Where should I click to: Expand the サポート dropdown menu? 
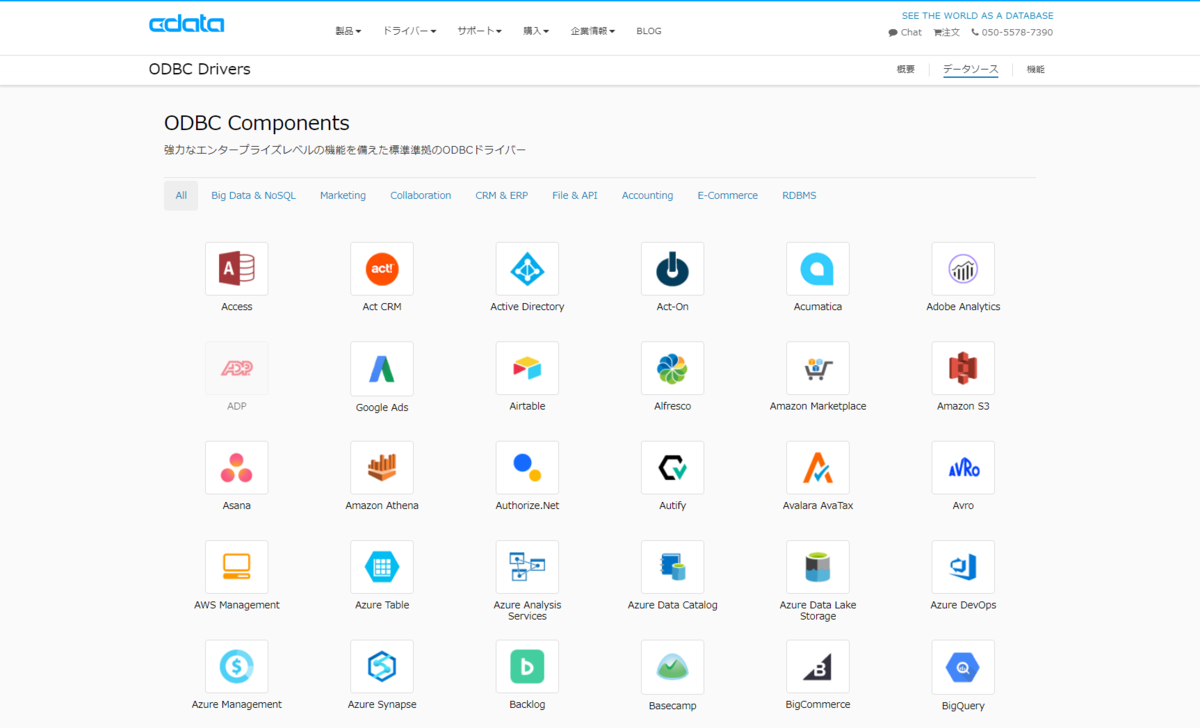pyautogui.click(x=480, y=31)
